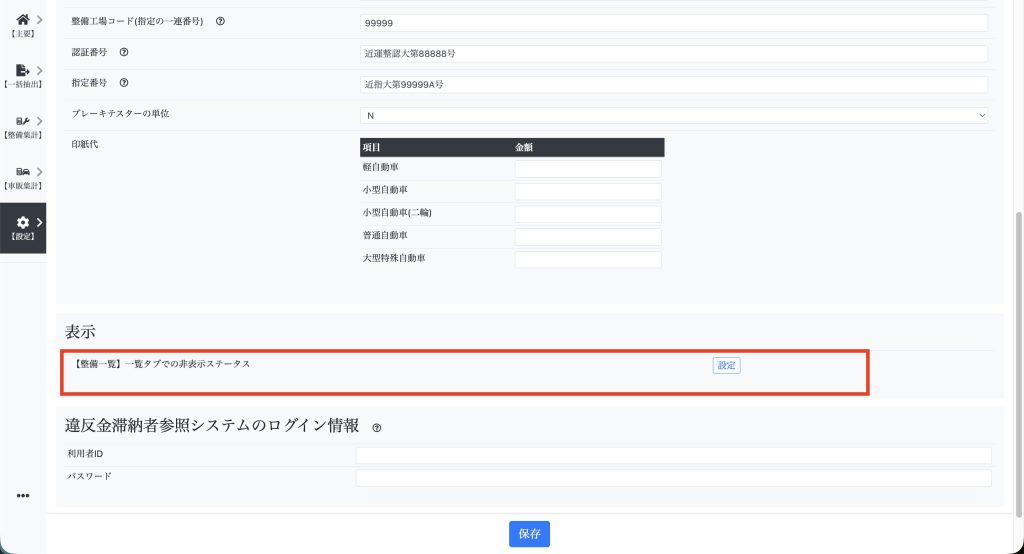The image size is (1024, 554).
Task: Select the 【設定】 gear icon in sidebar
Action: click(x=22, y=224)
